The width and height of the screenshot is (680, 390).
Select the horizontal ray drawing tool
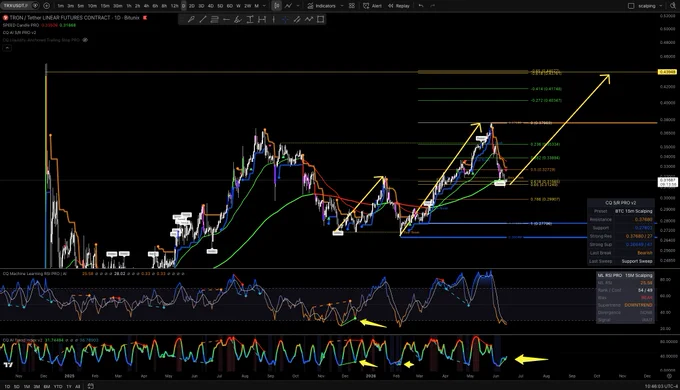coord(226,20)
